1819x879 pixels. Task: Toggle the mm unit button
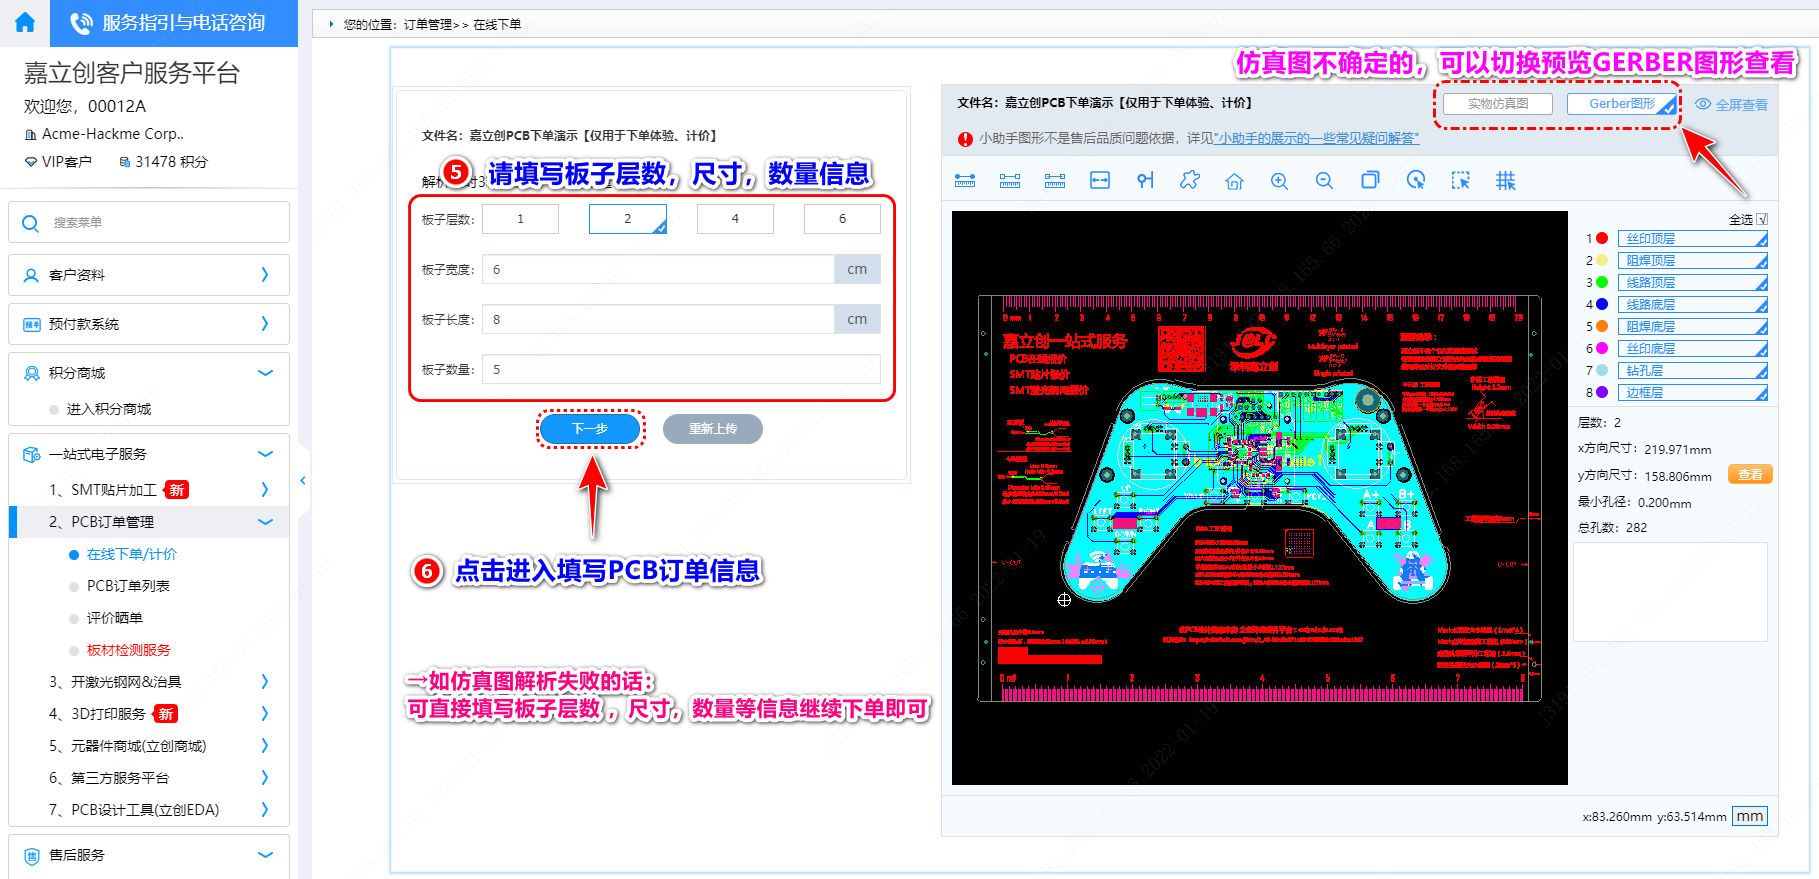click(x=1750, y=816)
